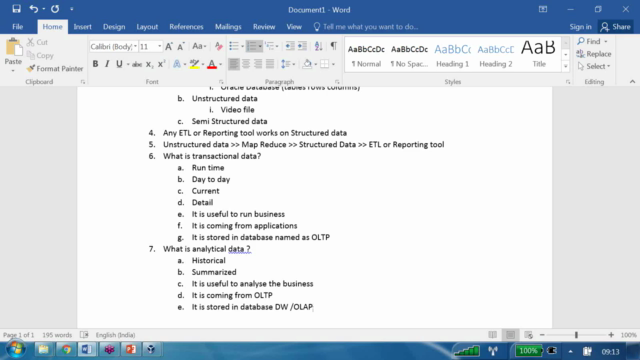Open the proofing errors status icon
Image resolution: width=640 pixels, height=360 pixels.
tap(84, 335)
